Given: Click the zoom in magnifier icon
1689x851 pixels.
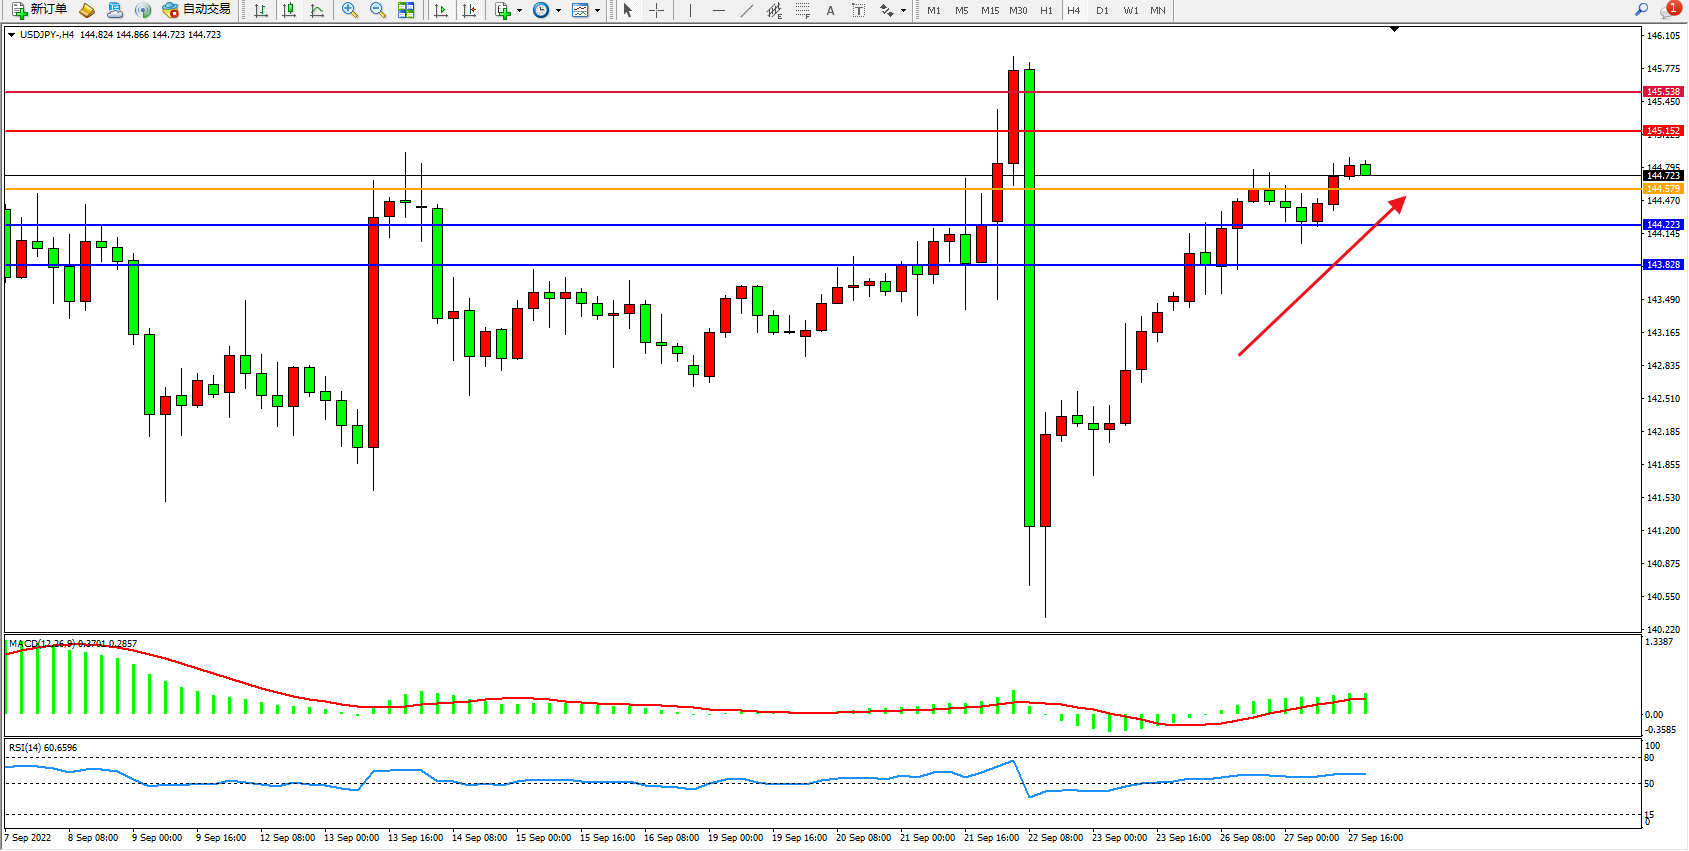Looking at the screenshot, I should click(x=350, y=10).
